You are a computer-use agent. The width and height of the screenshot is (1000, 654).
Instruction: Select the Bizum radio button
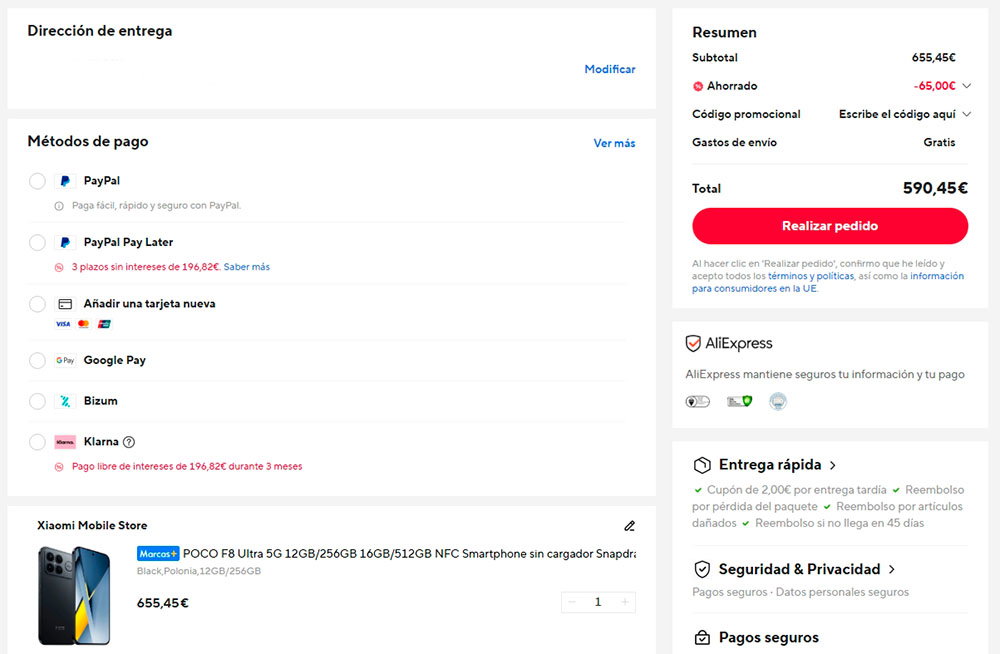(x=37, y=401)
